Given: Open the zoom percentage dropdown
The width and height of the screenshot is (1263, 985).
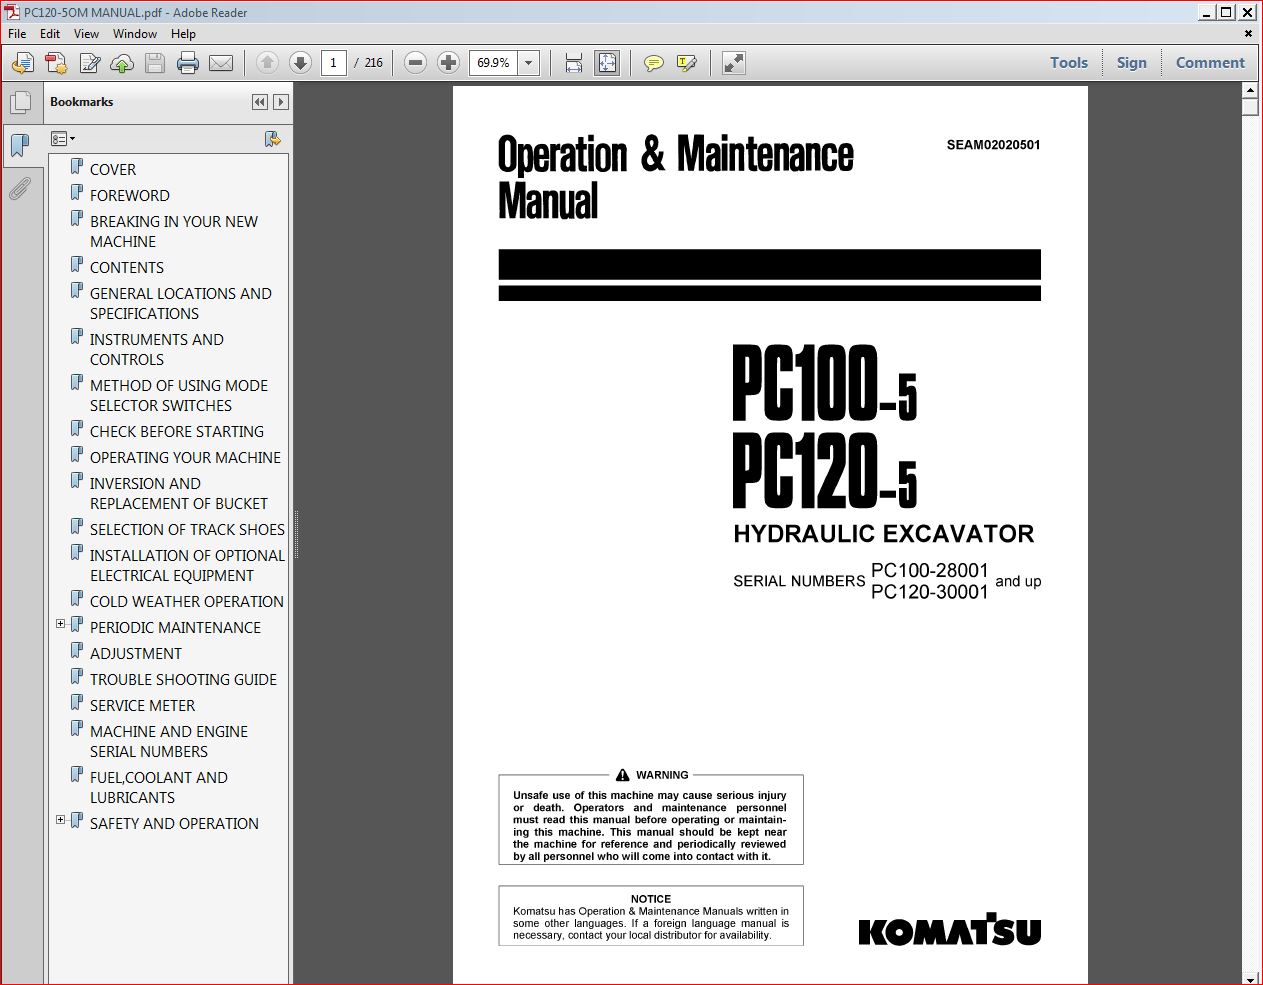Looking at the screenshot, I should pyautogui.click(x=529, y=63).
